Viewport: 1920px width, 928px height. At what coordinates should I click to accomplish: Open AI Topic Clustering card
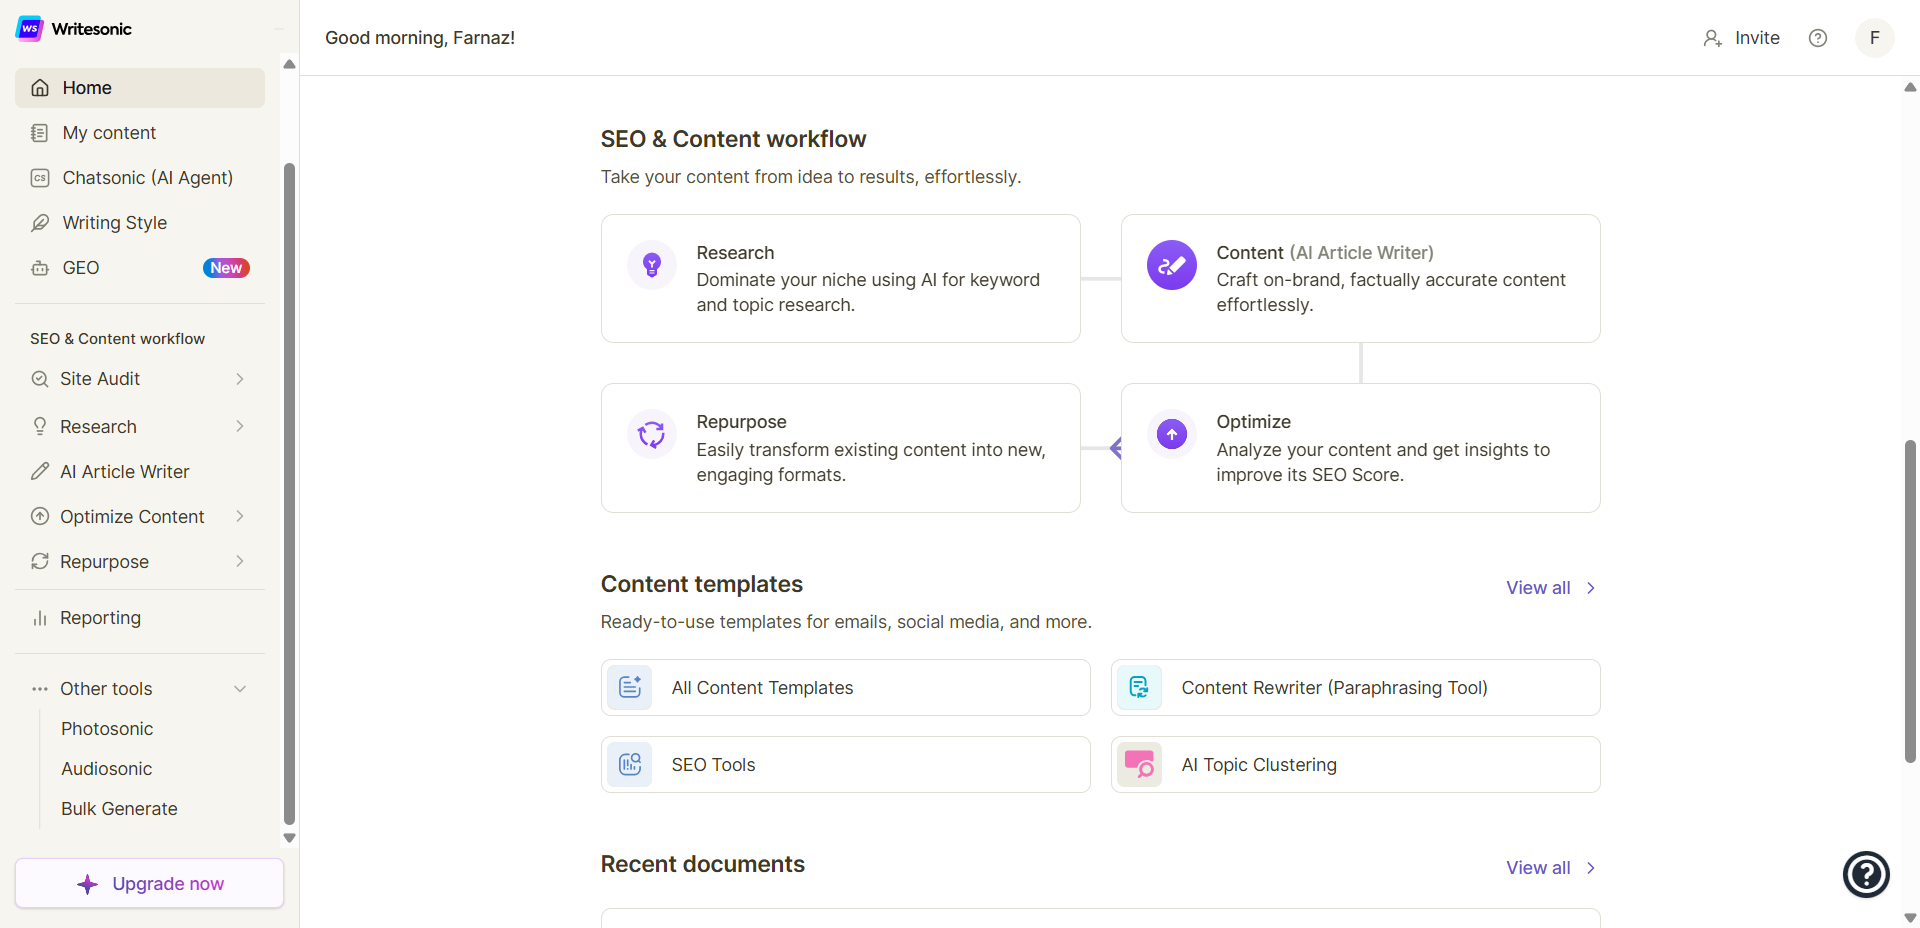tap(1356, 765)
